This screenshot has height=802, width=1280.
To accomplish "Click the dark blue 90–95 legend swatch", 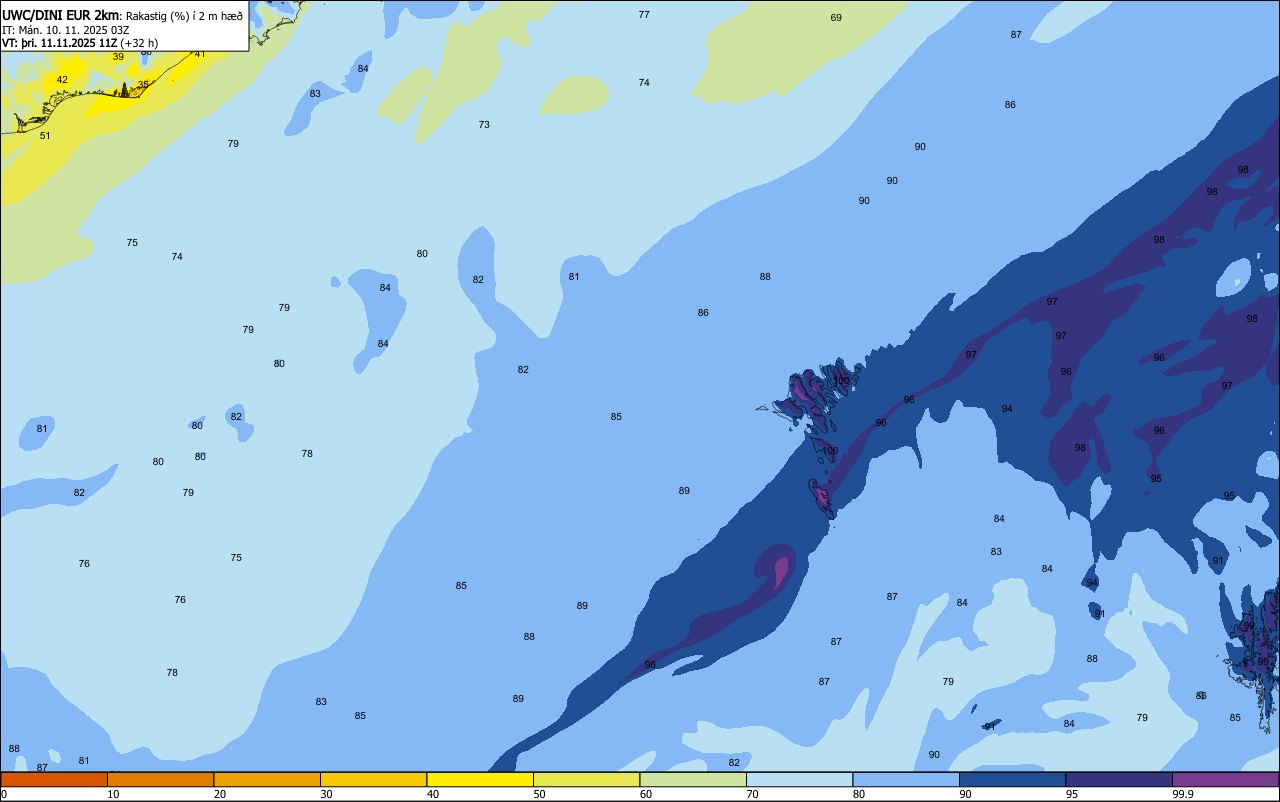I will (x=1012, y=779).
